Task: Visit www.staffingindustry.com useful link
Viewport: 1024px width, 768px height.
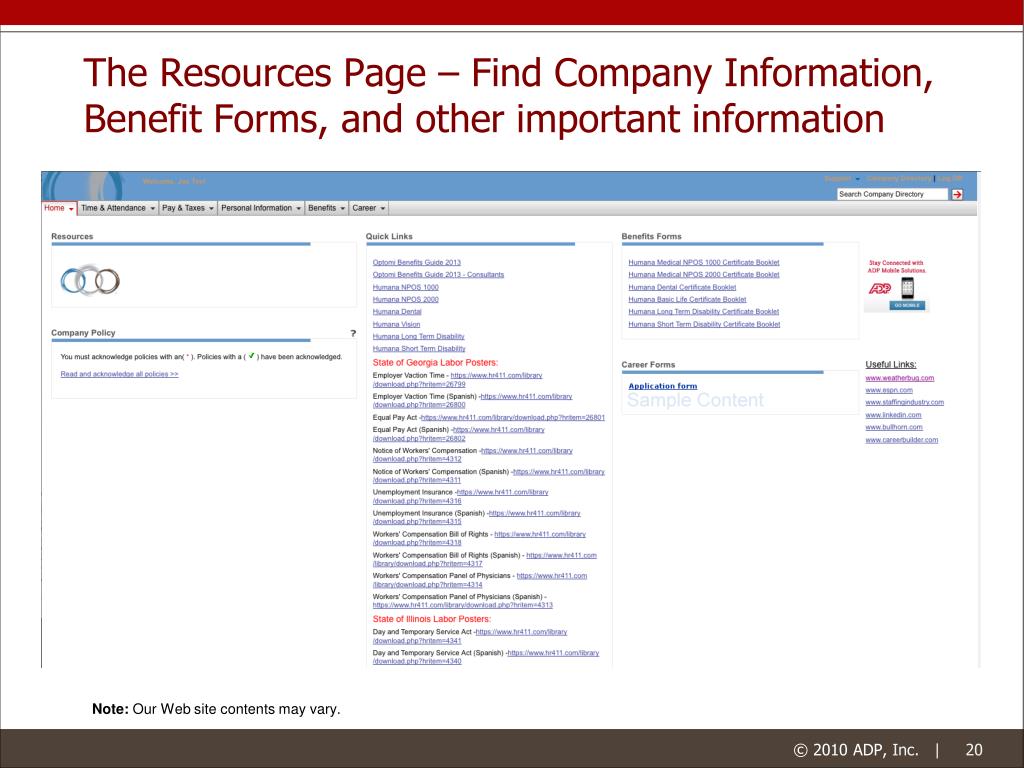Action: tap(904, 403)
